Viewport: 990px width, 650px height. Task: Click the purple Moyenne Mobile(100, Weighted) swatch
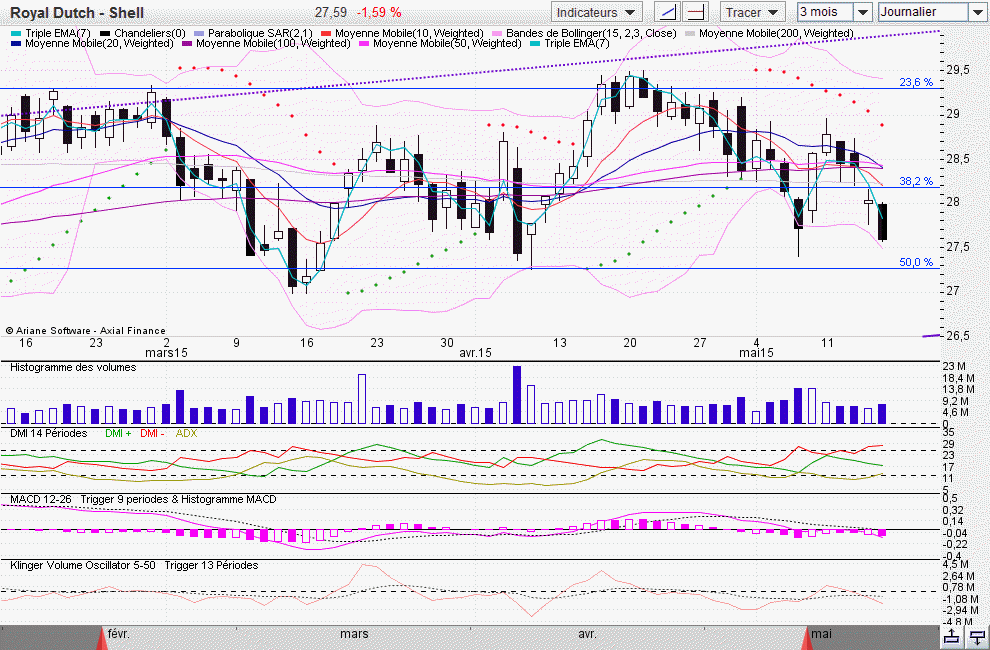click(187, 44)
